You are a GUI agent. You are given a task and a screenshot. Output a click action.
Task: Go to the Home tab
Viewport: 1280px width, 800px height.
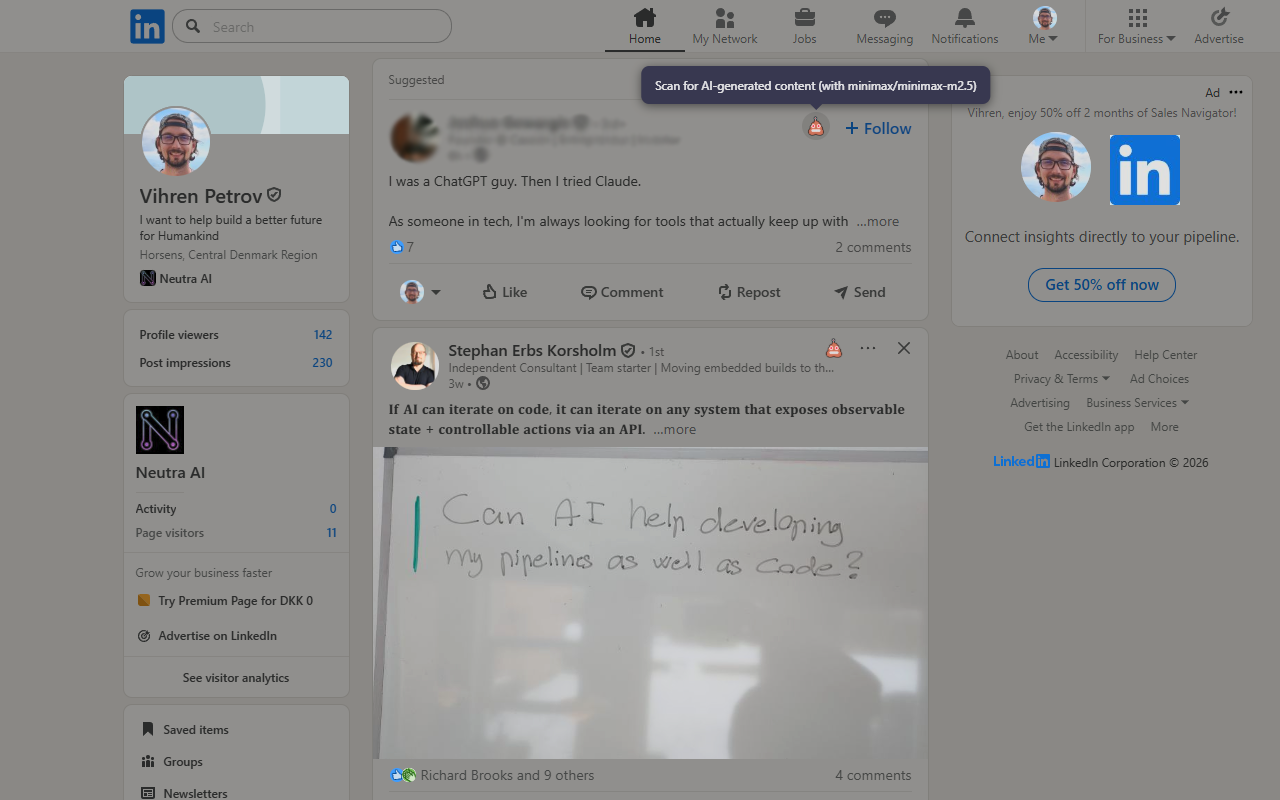[x=644, y=26]
